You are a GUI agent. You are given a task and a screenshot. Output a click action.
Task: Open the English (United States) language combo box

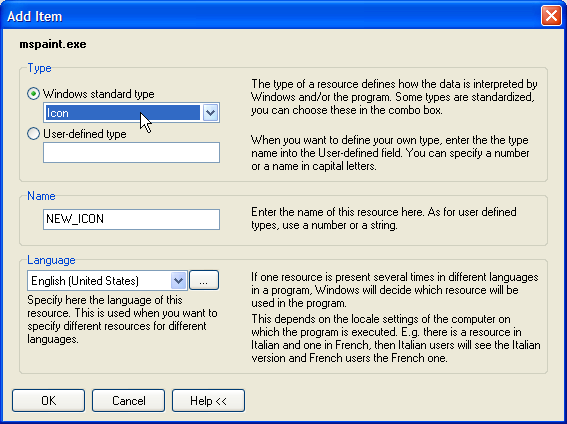click(x=107, y=280)
